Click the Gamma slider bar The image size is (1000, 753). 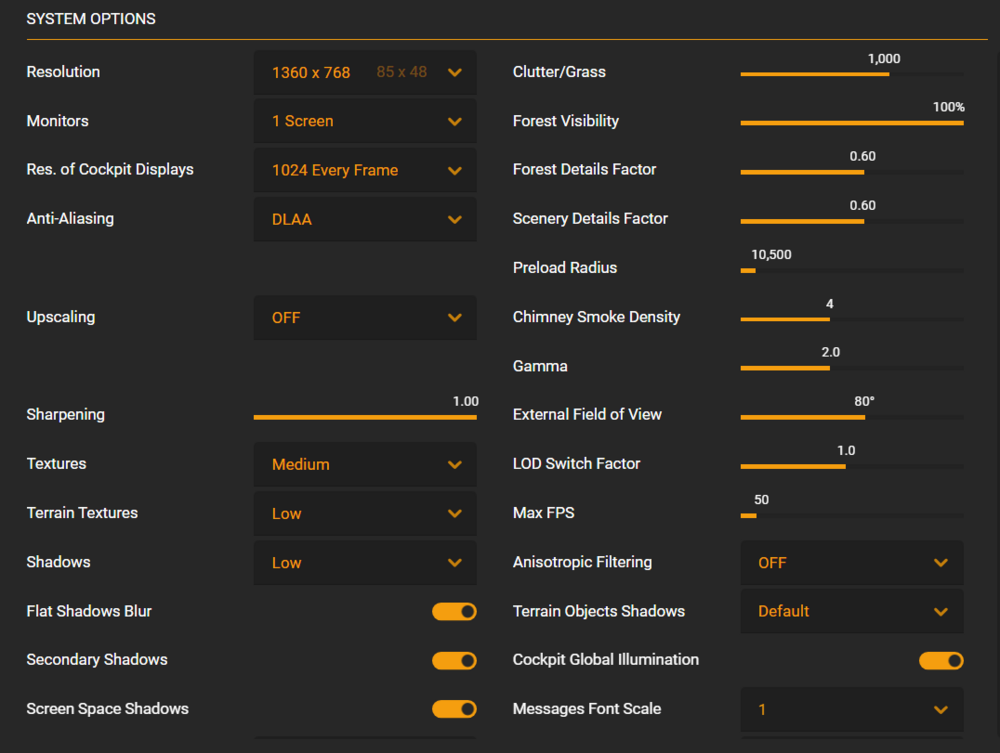851,368
